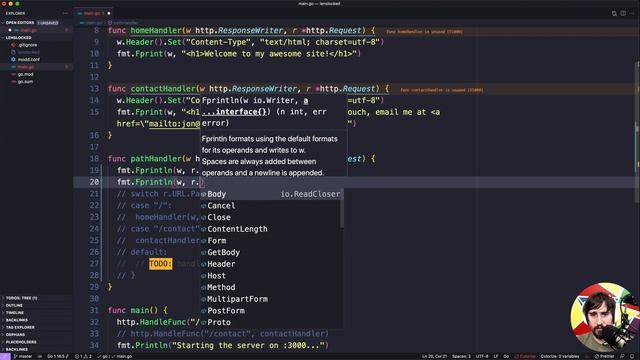The height and width of the screenshot is (360, 640).
Task: Click line number 31 in the gutter
Action: [94, 310]
